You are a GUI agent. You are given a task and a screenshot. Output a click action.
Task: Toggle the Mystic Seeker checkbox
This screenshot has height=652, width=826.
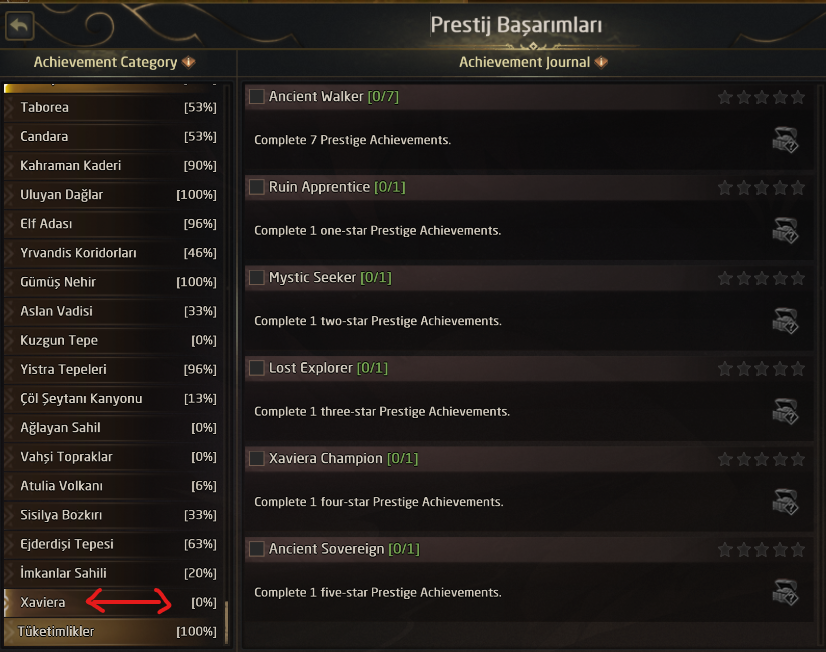[x=257, y=277]
